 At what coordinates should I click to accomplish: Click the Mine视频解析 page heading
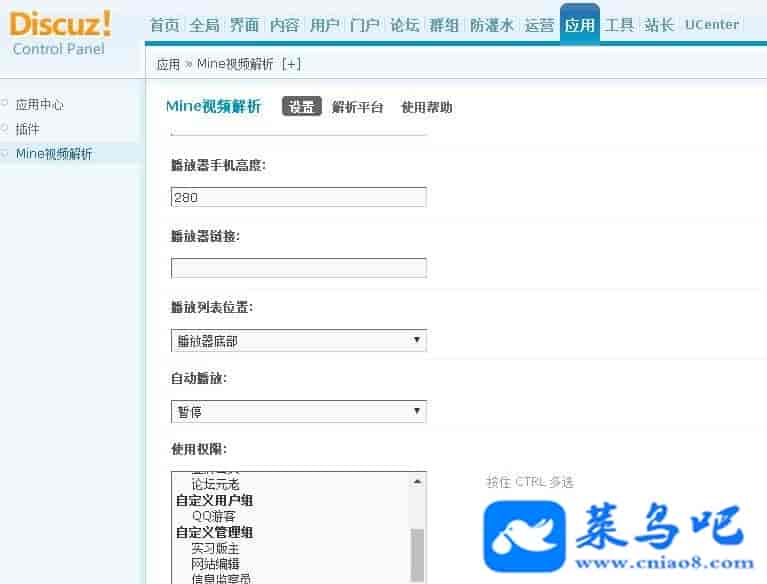click(x=214, y=106)
